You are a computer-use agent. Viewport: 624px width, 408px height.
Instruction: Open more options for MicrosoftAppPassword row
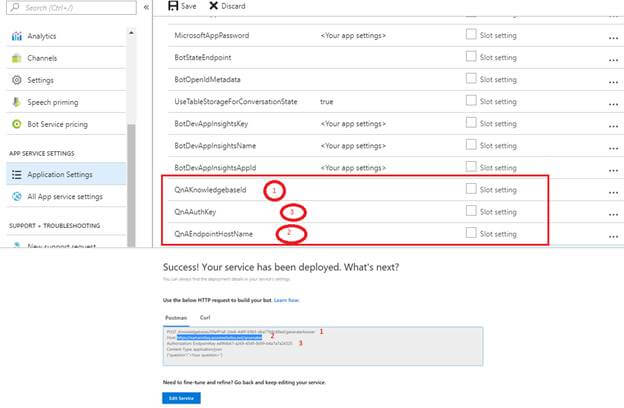point(613,38)
